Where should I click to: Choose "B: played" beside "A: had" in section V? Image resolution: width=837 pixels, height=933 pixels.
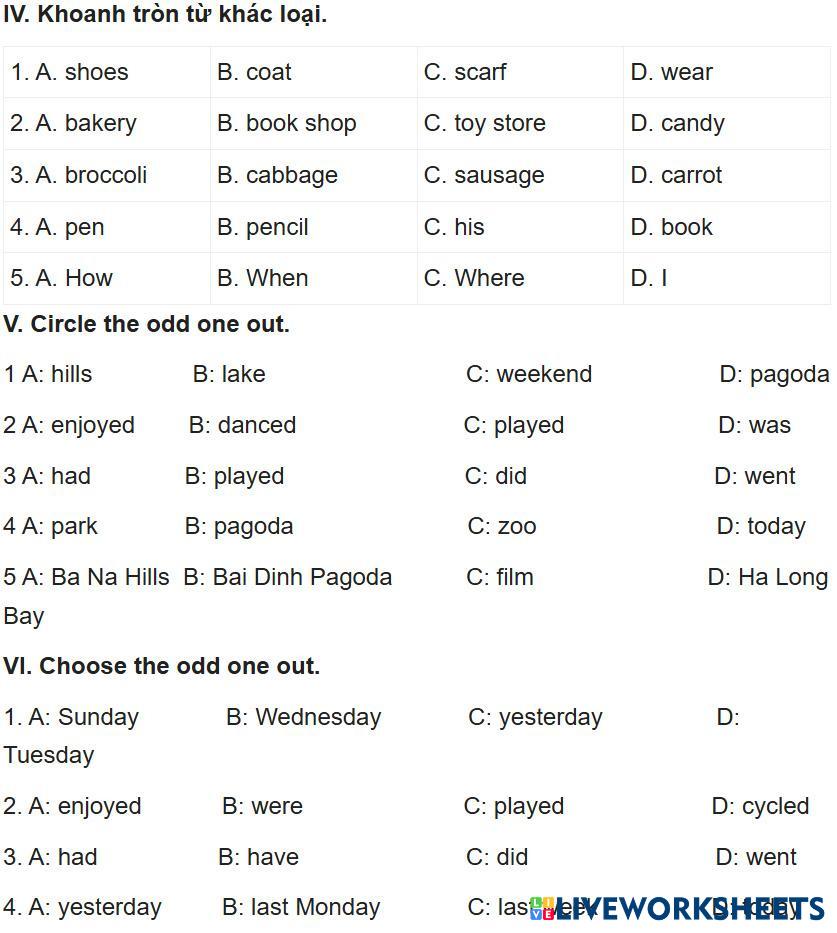pyautogui.click(x=235, y=476)
